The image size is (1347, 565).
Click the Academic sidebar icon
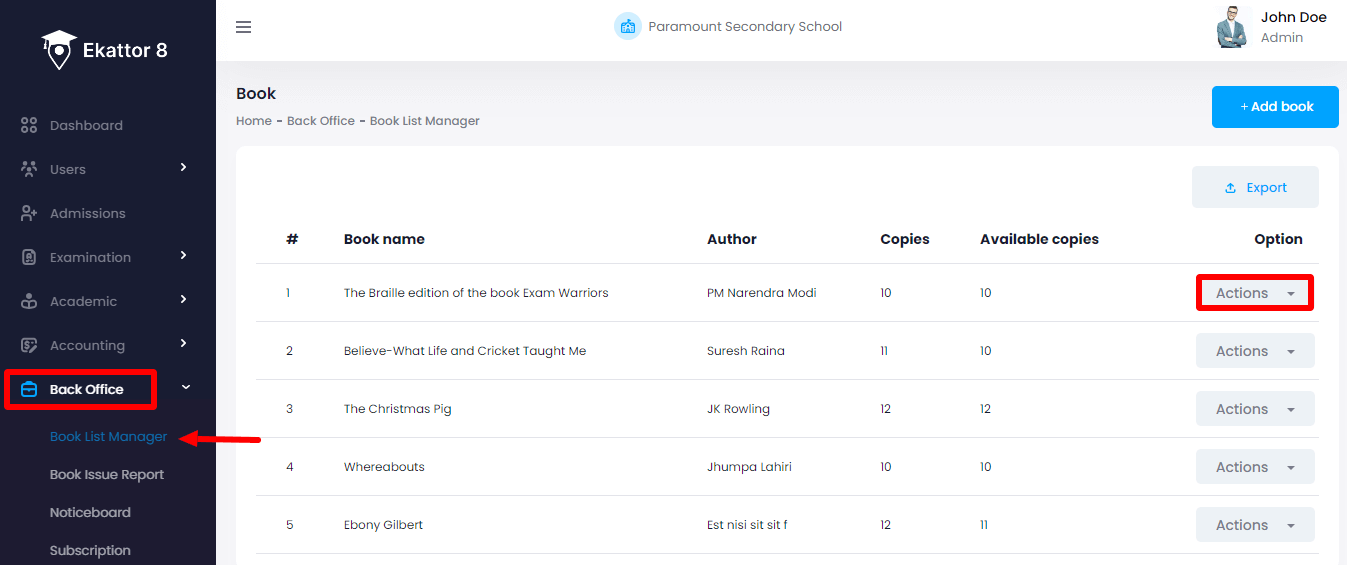pyautogui.click(x=29, y=302)
